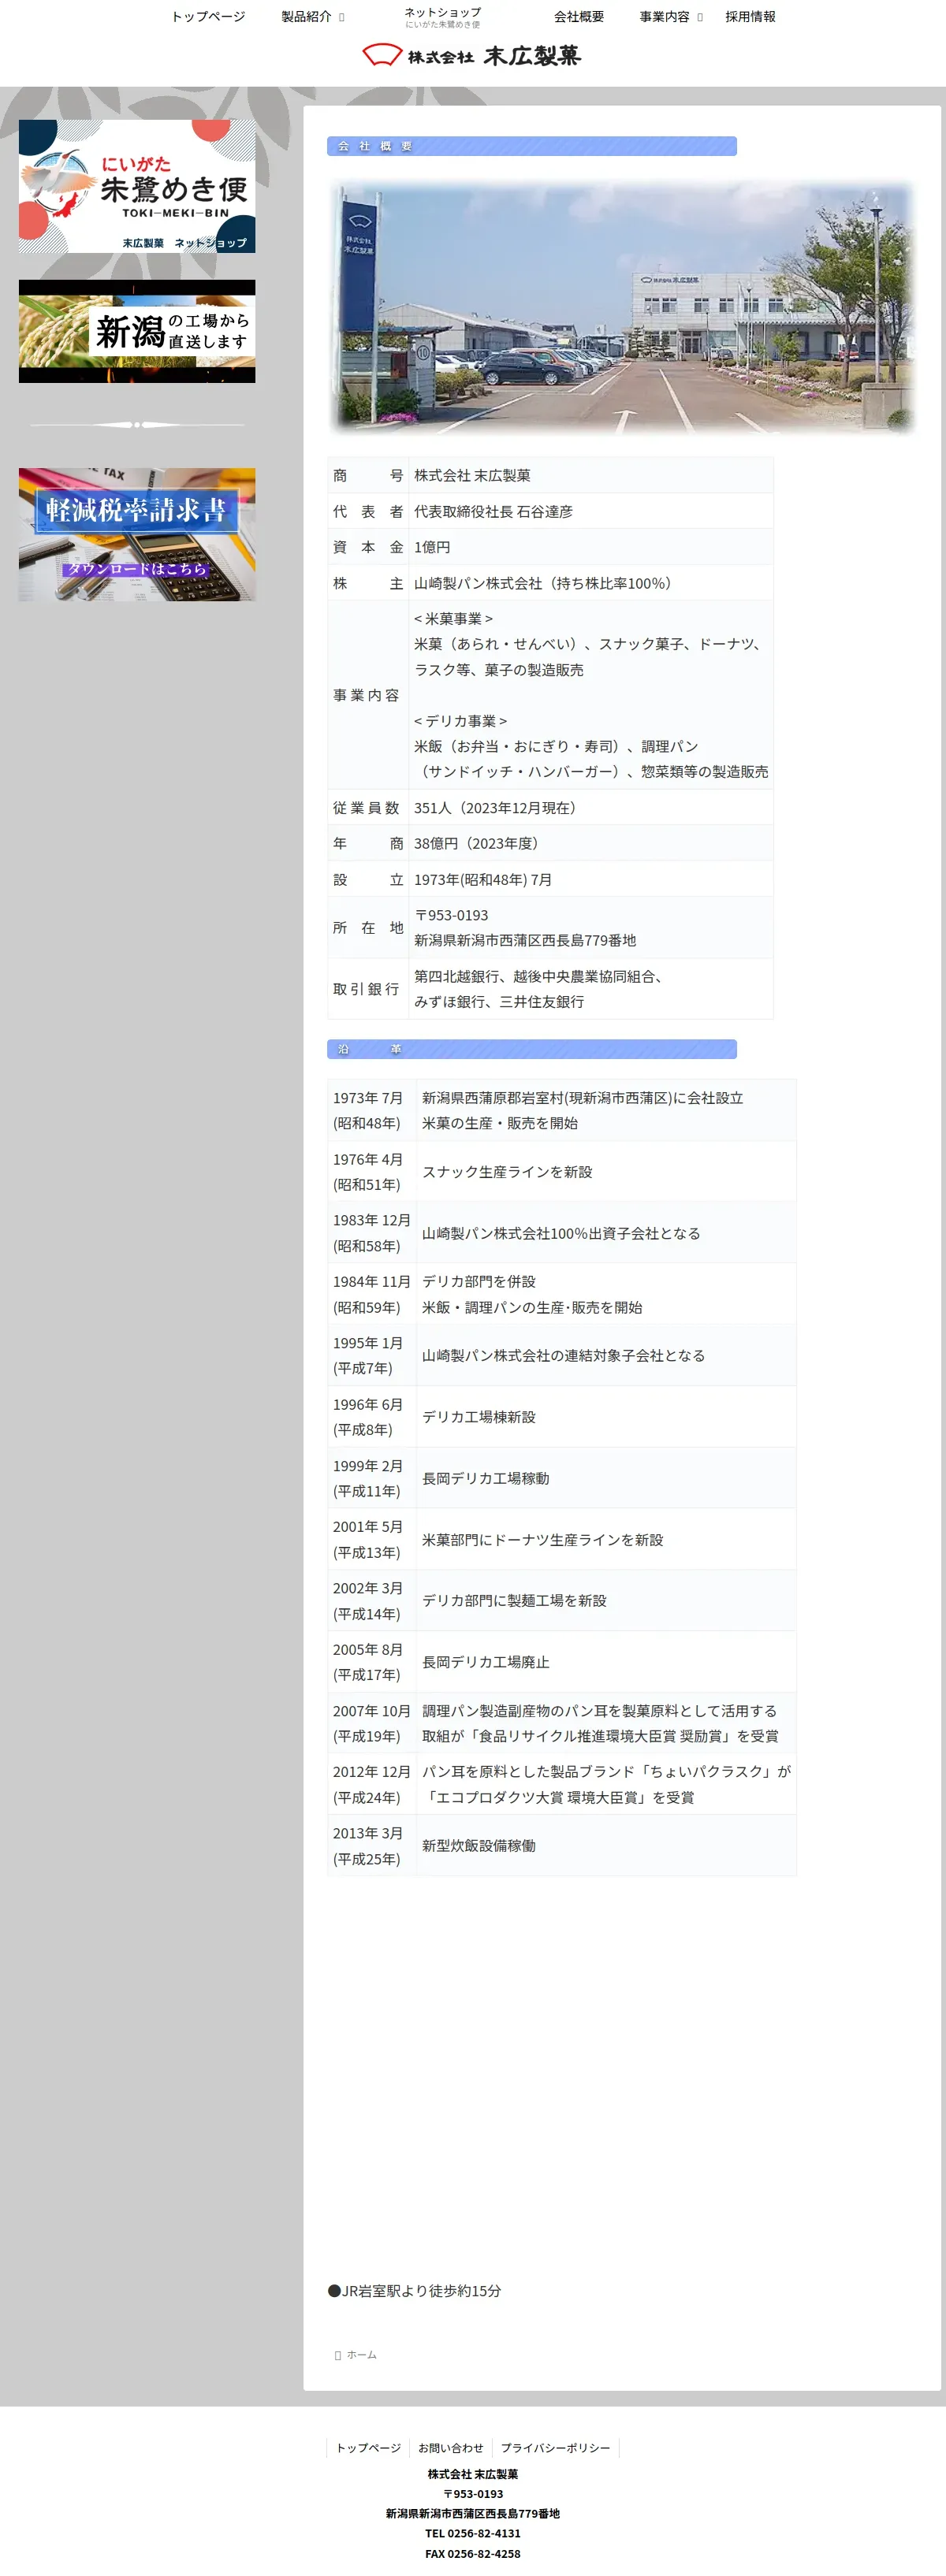This screenshot has width=946, height=2576.
Task: Select the text ●JR岩室駅より徒歩約15分
Action: (x=415, y=2291)
